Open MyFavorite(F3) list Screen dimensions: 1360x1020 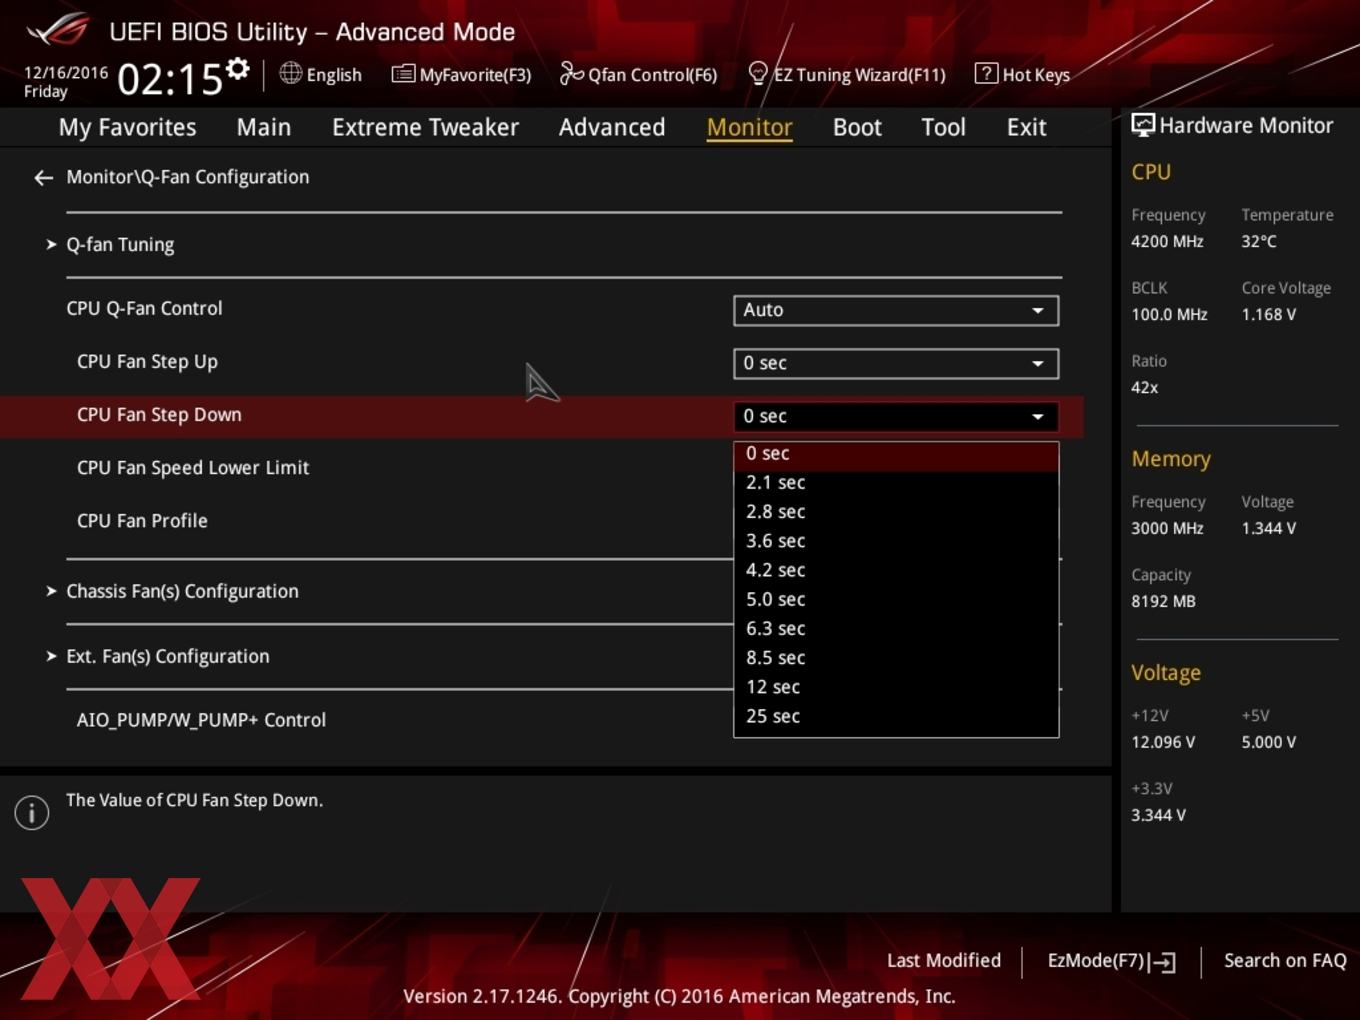(461, 74)
